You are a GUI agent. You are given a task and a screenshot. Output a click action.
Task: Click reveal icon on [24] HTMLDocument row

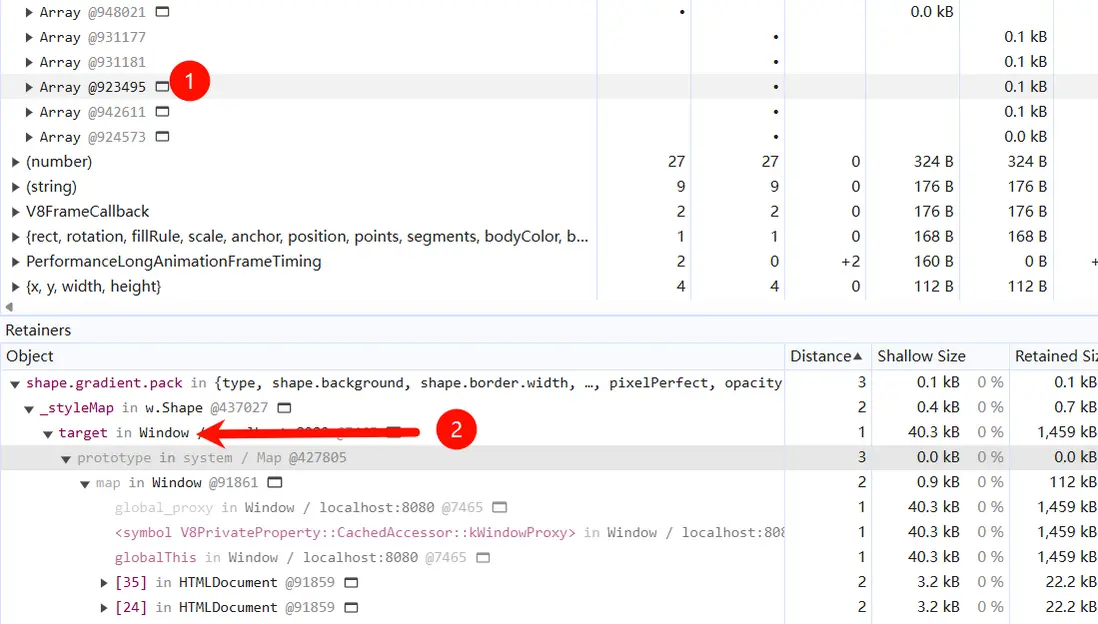(352, 607)
